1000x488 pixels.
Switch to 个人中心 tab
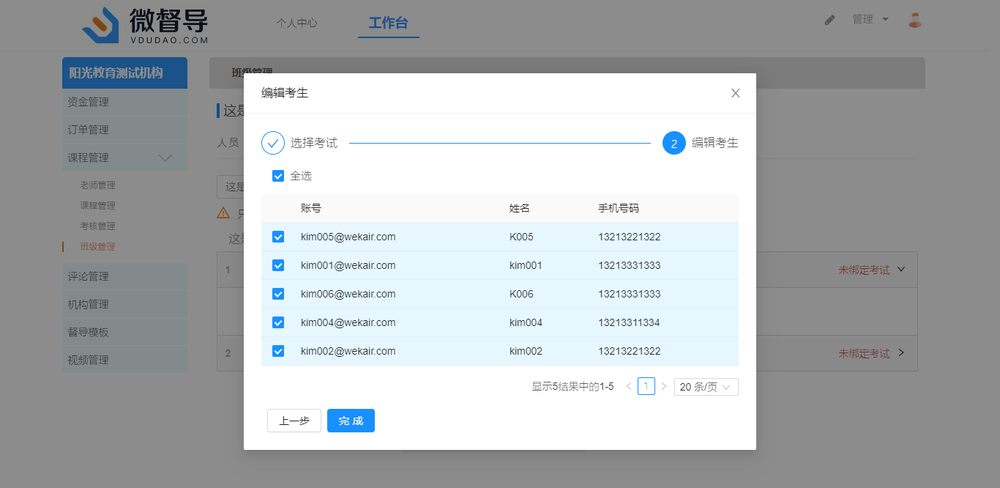[297, 23]
